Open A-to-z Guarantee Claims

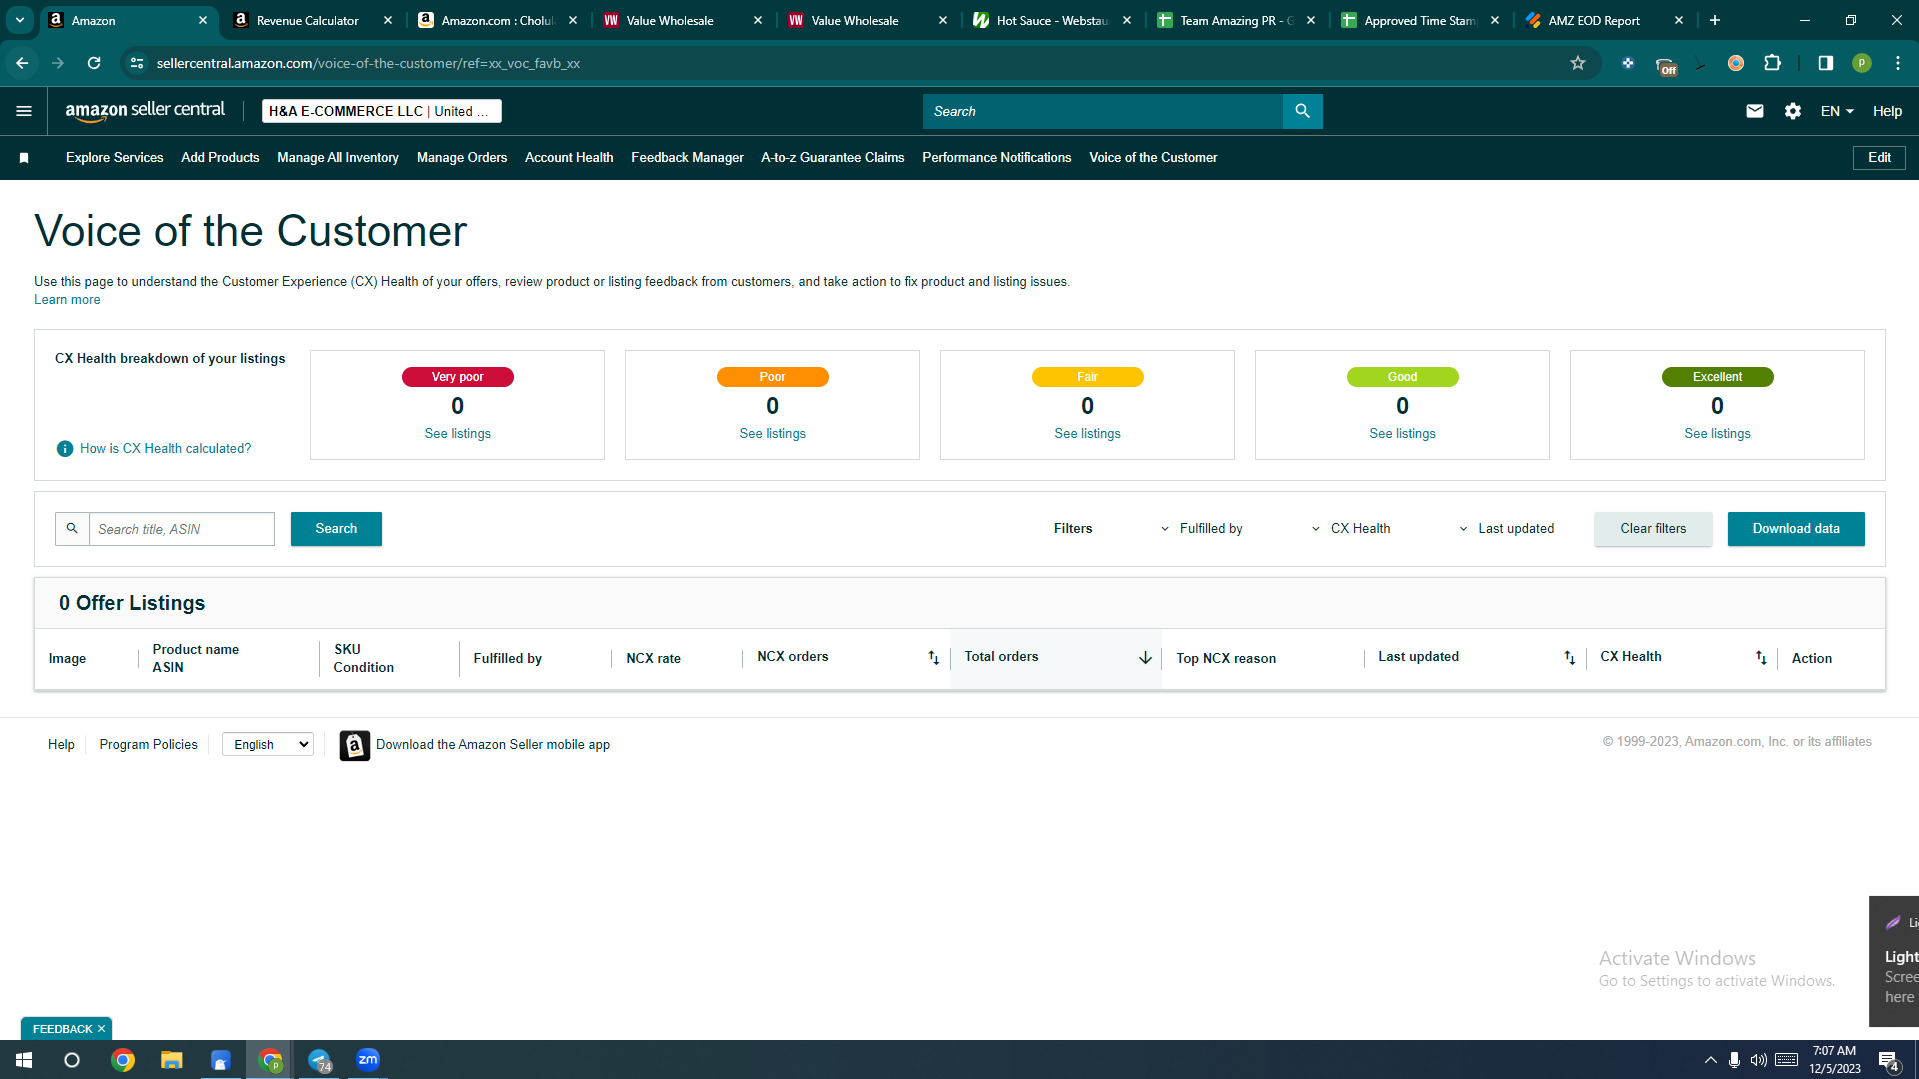click(832, 158)
